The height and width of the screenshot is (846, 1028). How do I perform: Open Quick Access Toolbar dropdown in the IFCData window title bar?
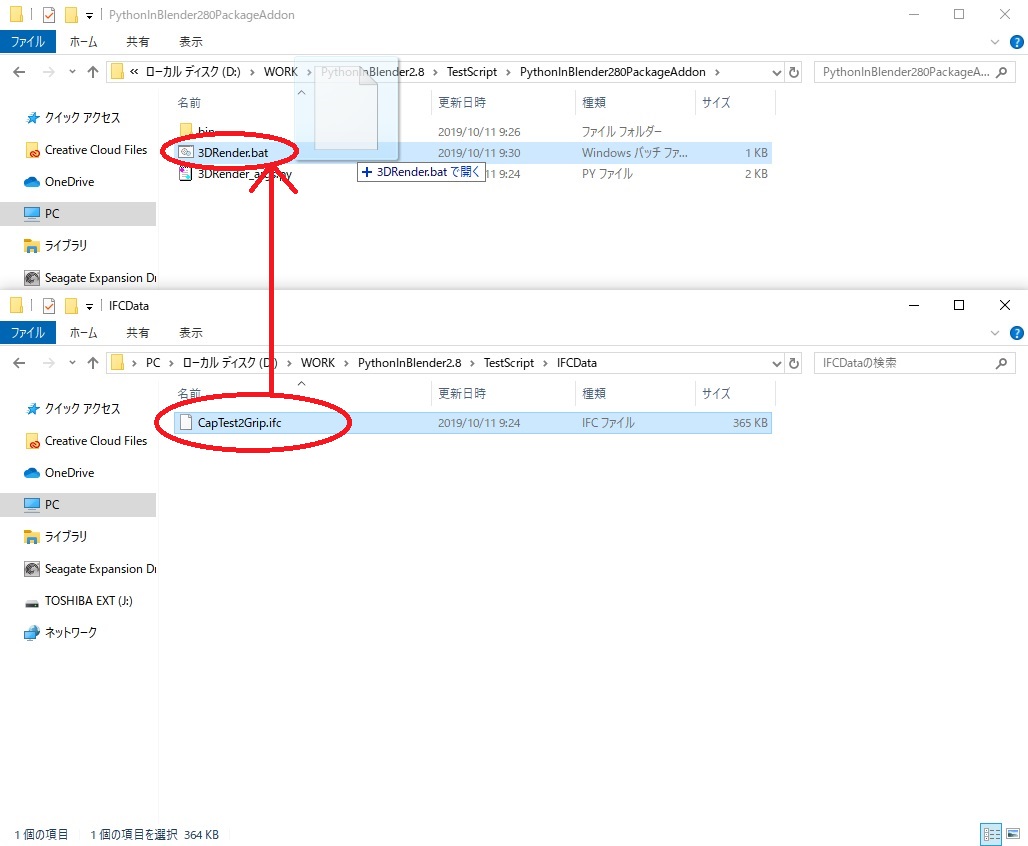click(x=89, y=306)
